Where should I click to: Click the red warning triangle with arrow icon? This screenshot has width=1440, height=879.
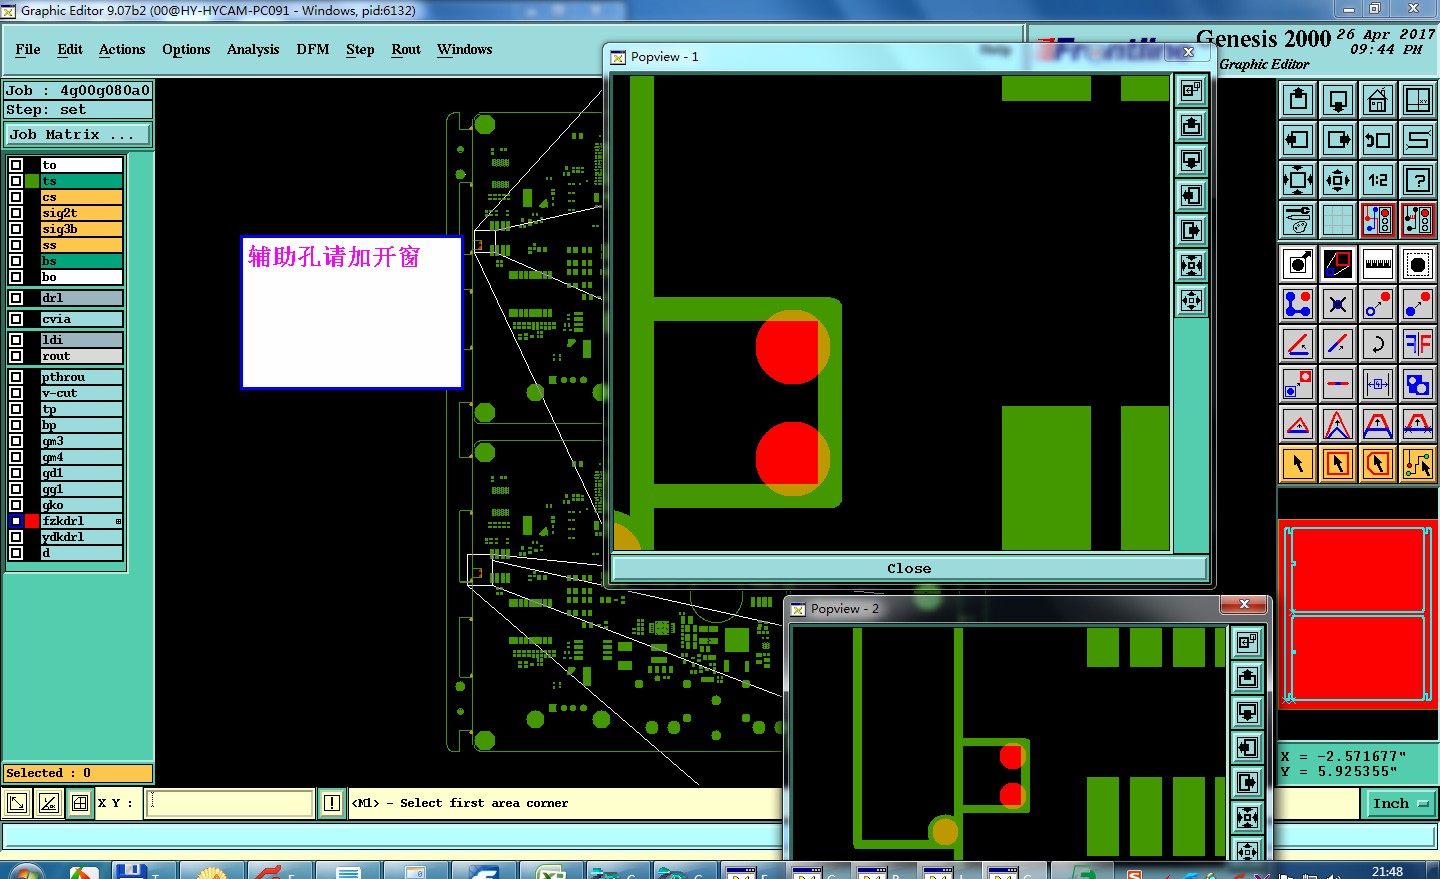[1298, 424]
